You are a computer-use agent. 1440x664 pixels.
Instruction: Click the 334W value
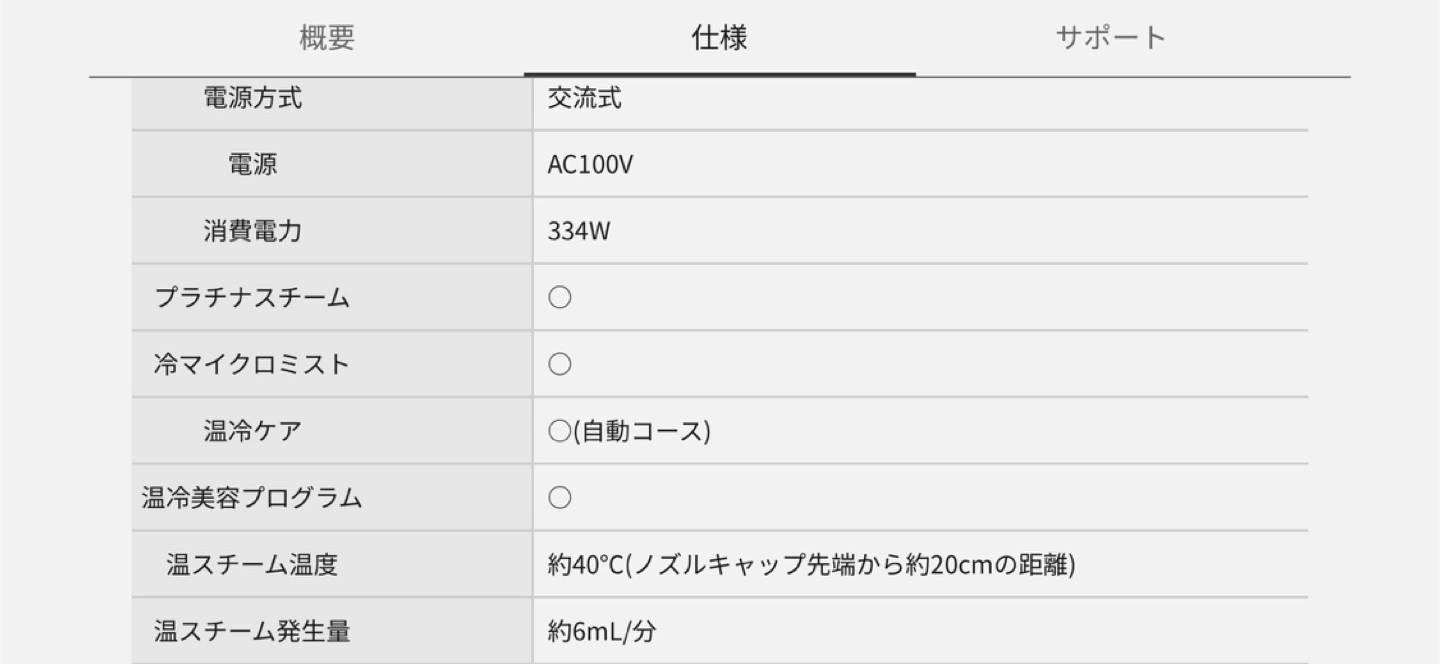579,231
